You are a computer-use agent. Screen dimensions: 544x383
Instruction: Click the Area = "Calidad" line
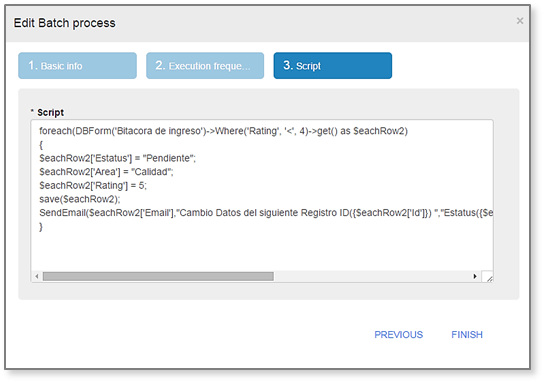[106, 172]
